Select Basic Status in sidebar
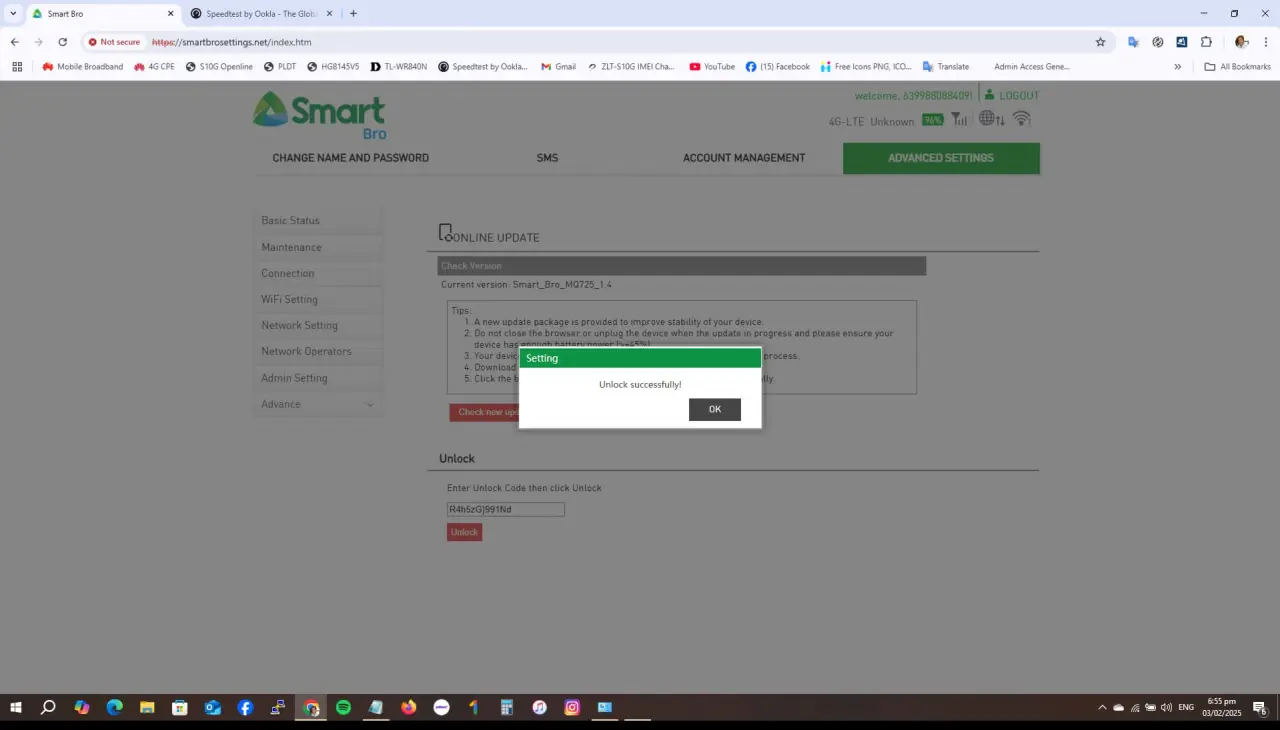Viewport: 1280px width, 730px height. click(318, 220)
